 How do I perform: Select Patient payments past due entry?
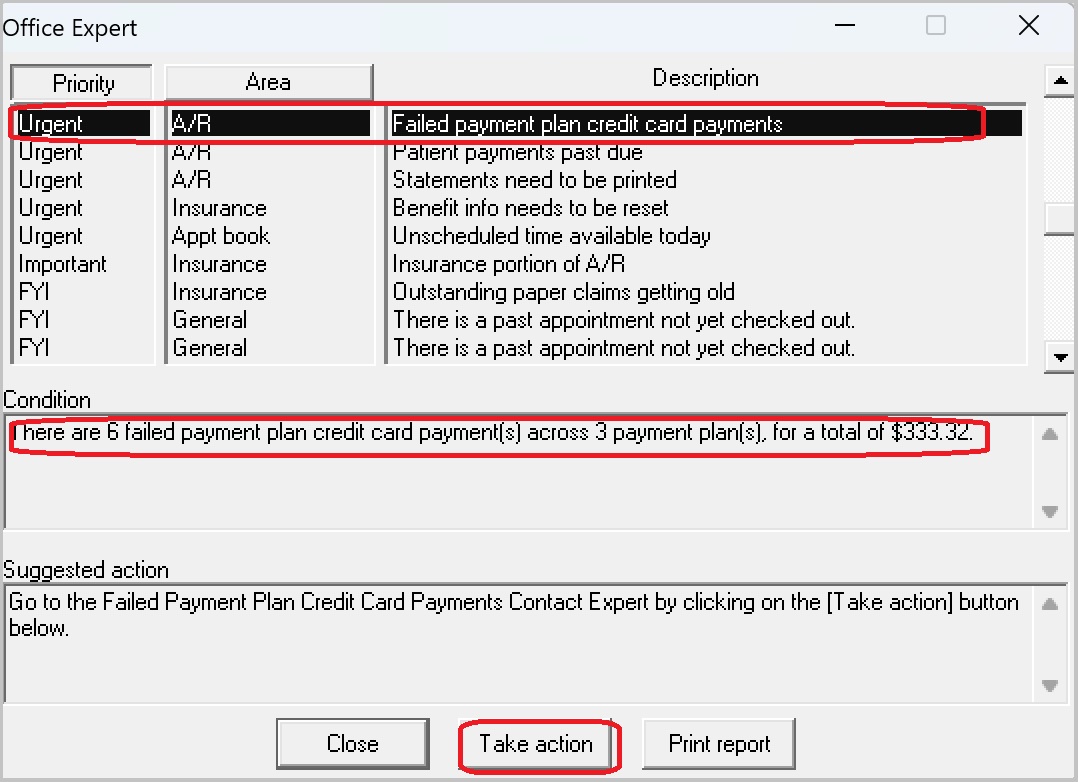pyautogui.click(x=517, y=153)
